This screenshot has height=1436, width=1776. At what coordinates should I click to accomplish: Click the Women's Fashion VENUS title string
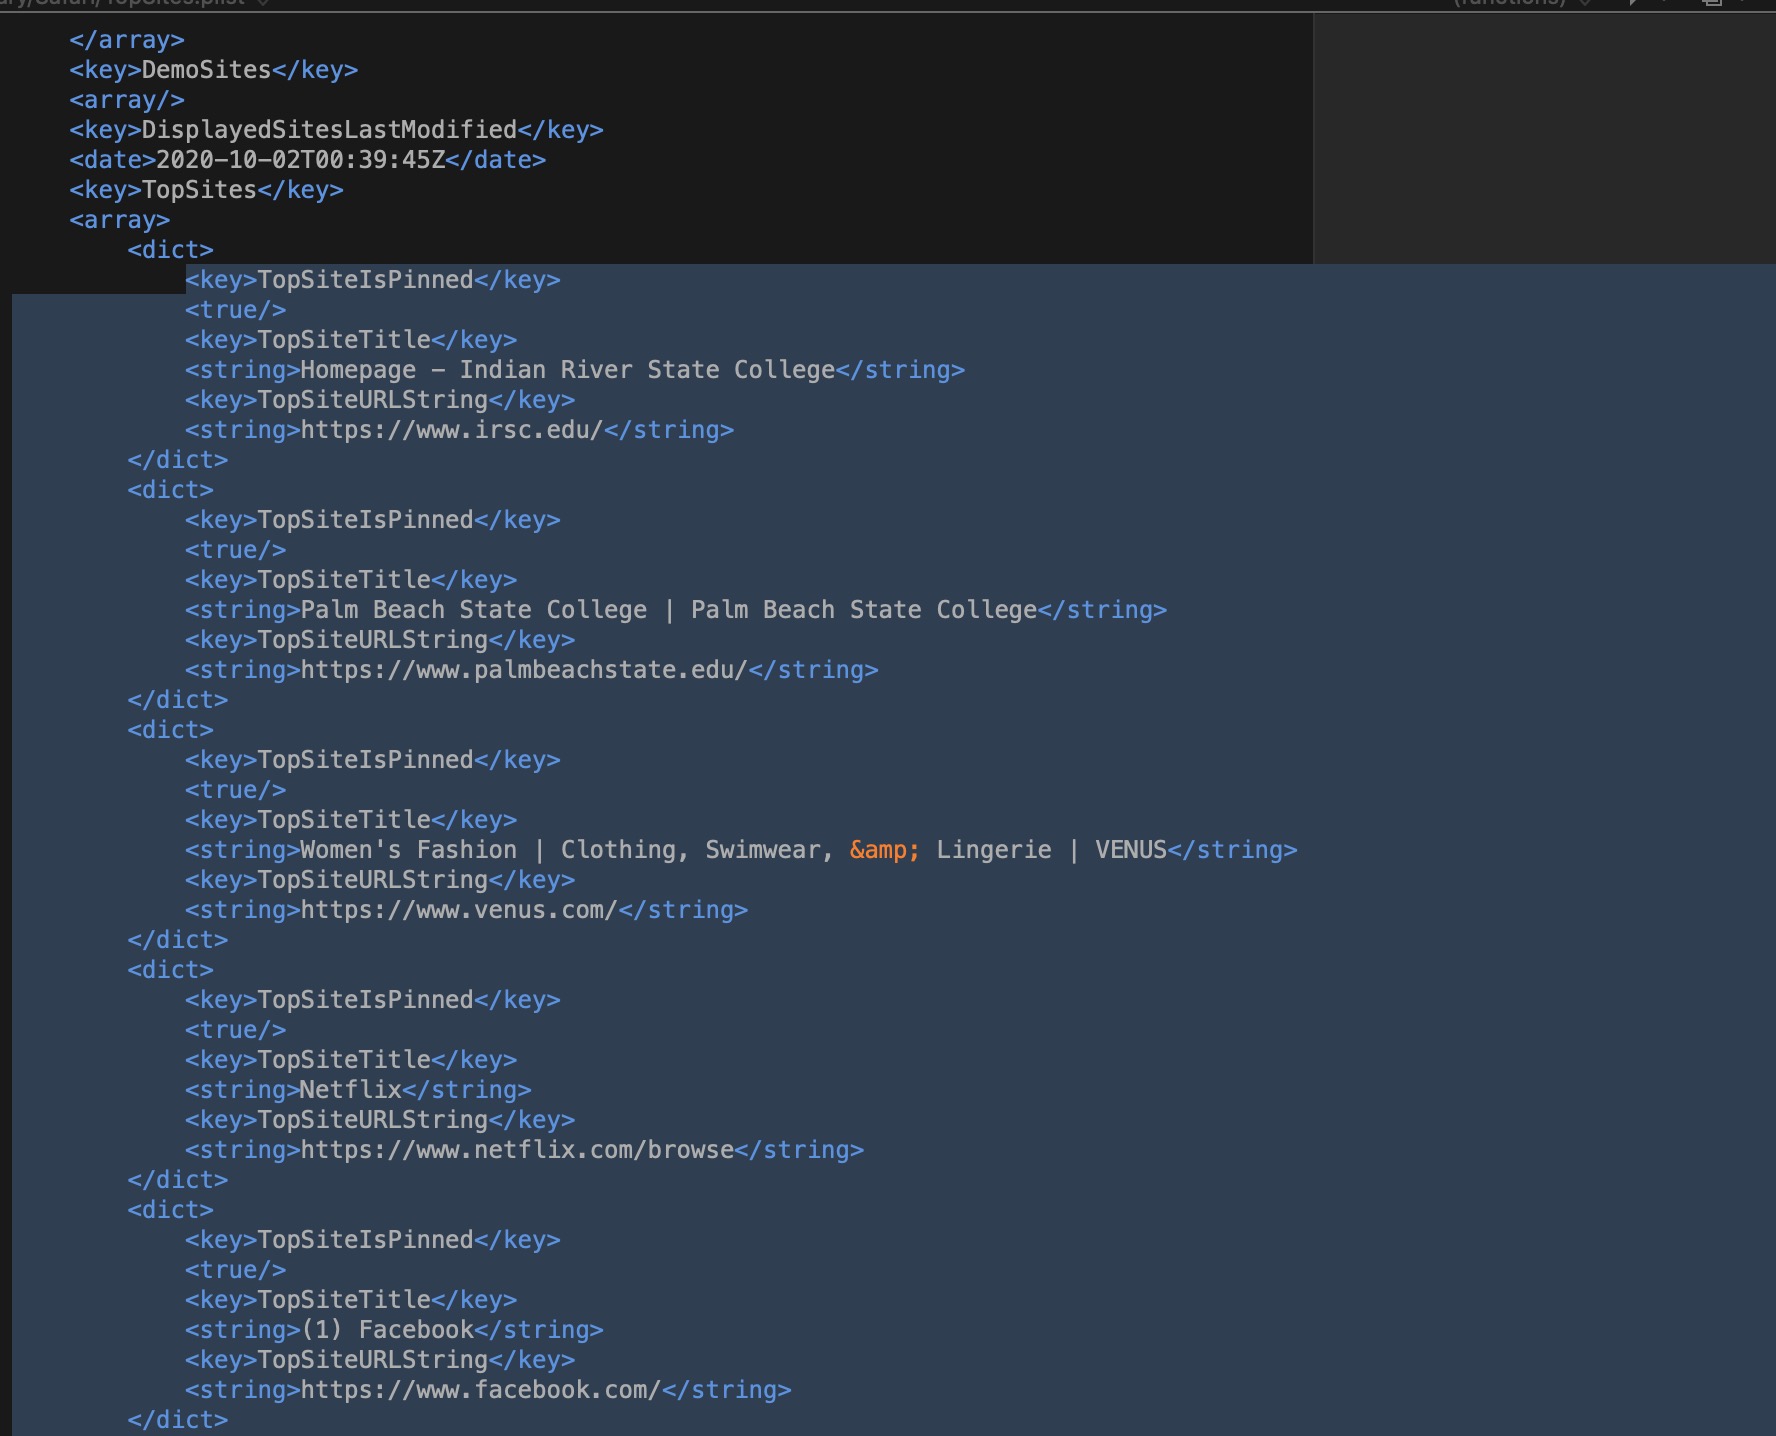tap(741, 850)
